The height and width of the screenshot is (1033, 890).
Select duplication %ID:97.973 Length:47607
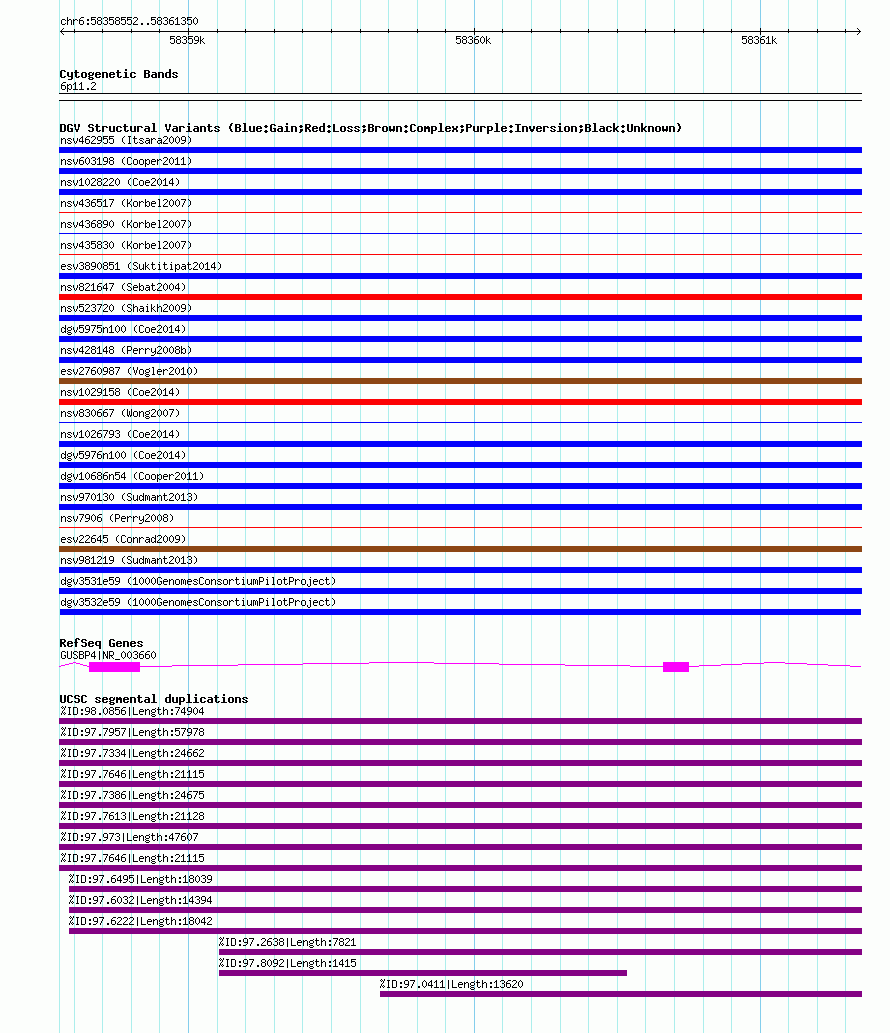129,838
